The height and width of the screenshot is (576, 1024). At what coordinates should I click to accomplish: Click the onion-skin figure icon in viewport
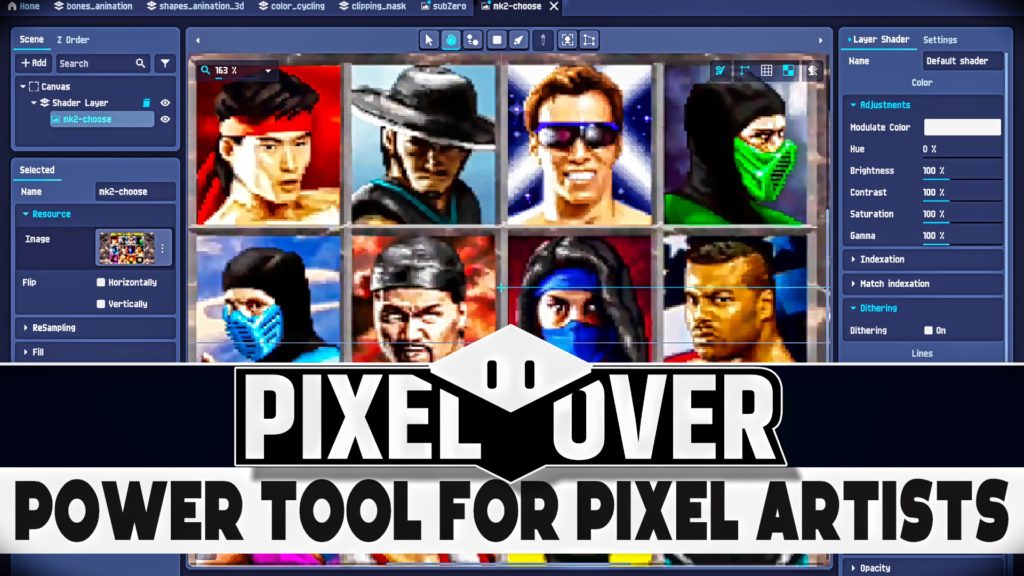[812, 71]
